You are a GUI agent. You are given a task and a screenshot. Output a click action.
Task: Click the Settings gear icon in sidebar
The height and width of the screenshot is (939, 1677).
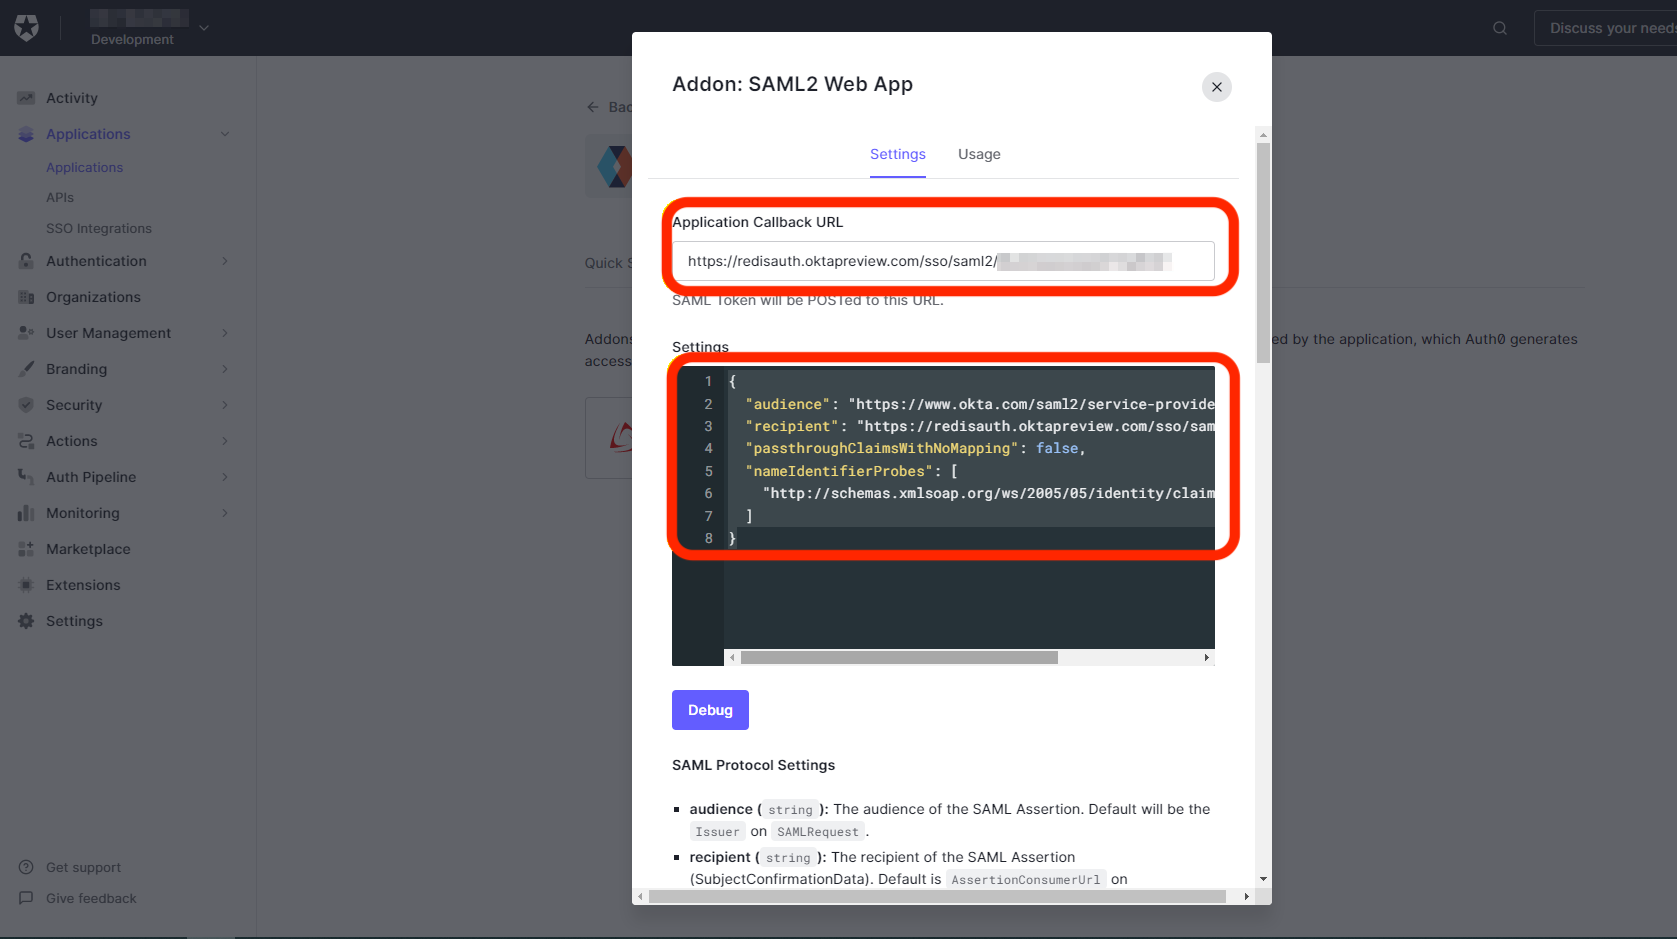26,621
